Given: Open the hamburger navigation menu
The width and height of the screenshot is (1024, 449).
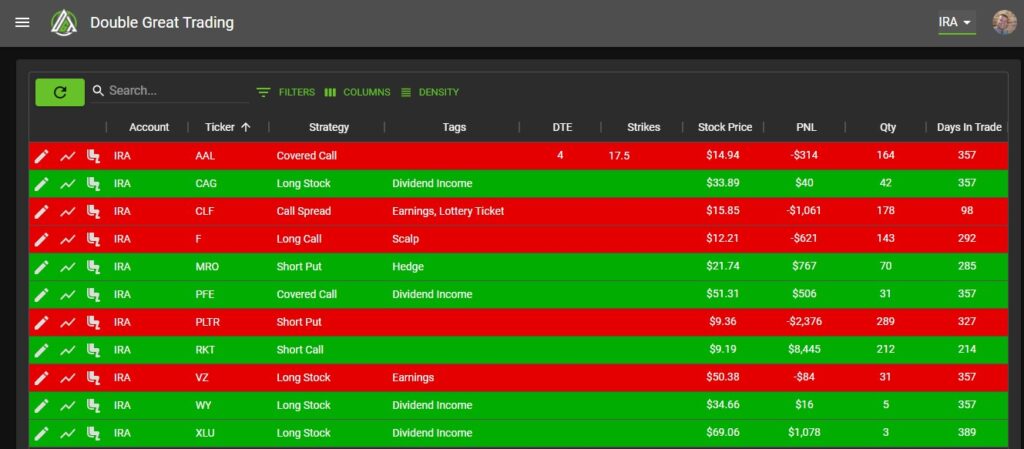Looking at the screenshot, I should (22, 23).
